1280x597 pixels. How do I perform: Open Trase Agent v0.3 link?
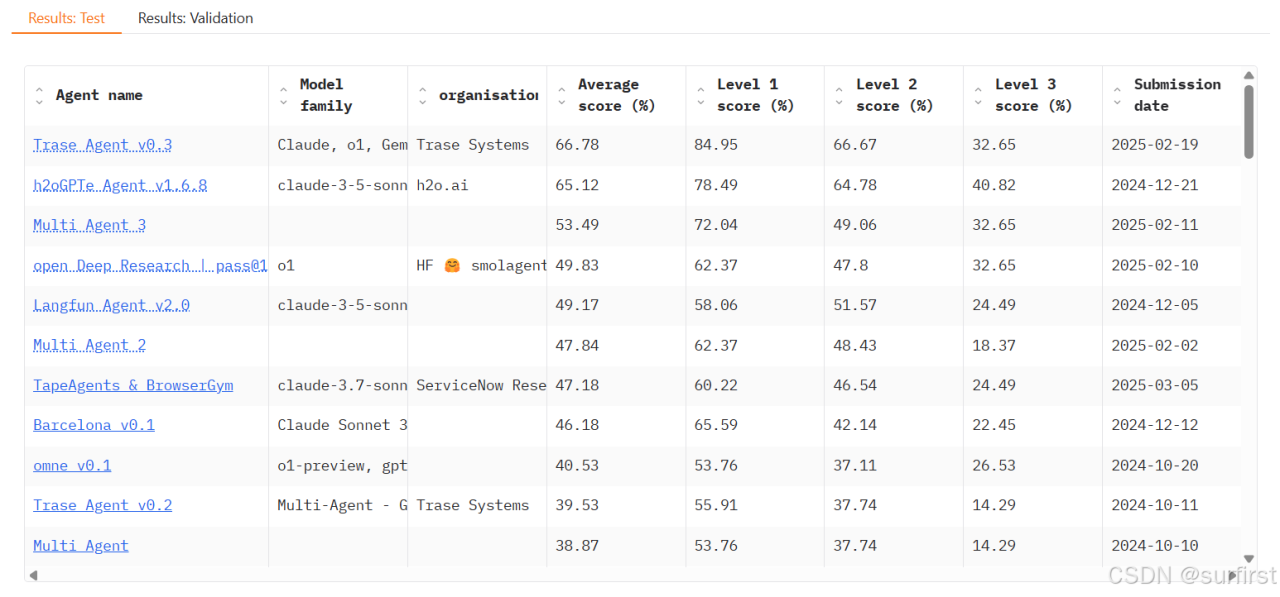tap(102, 145)
